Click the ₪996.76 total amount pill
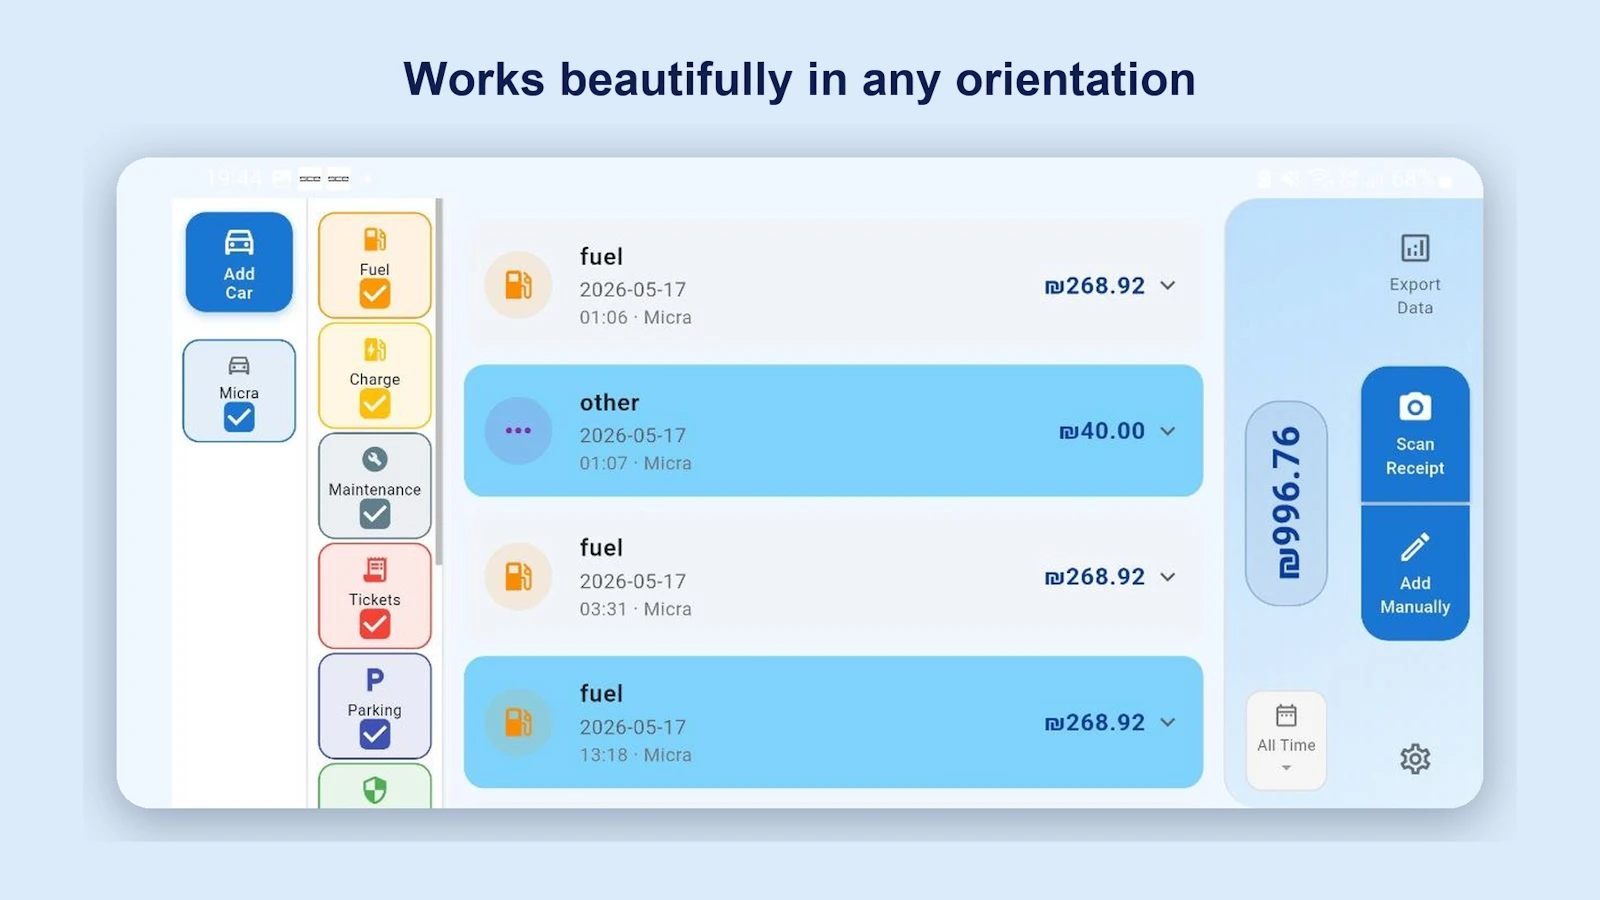The width and height of the screenshot is (1600, 900). pyautogui.click(x=1286, y=503)
